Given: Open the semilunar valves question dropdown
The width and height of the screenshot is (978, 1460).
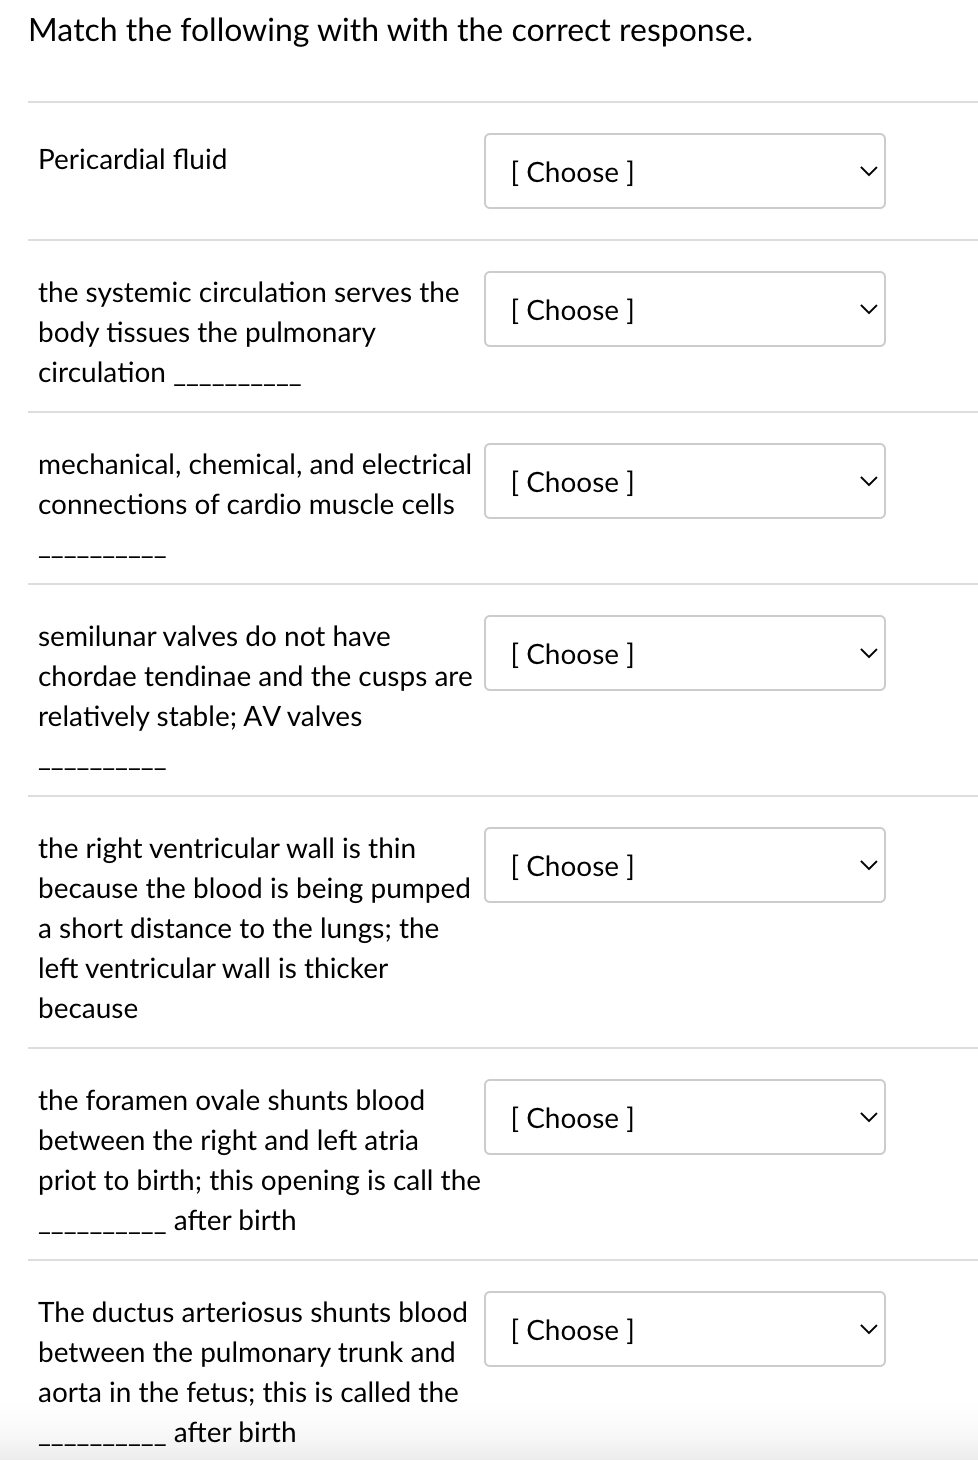Looking at the screenshot, I should [x=684, y=653].
